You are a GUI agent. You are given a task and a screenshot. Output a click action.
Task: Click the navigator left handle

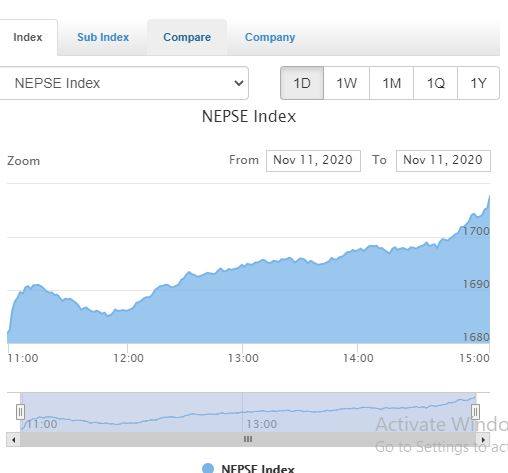click(x=20, y=412)
